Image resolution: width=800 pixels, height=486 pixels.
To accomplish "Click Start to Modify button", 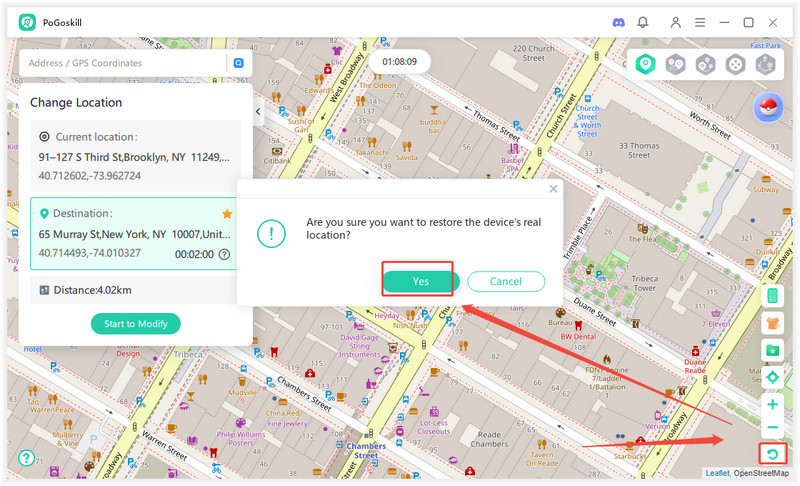I will coord(136,324).
